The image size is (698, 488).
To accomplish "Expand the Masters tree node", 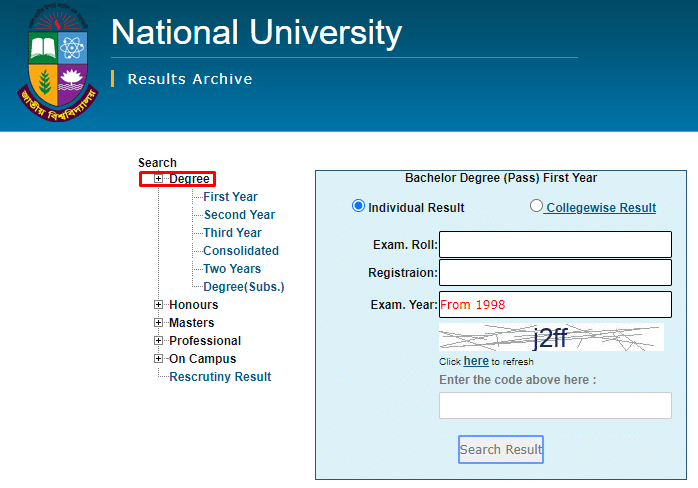I will click(x=158, y=322).
